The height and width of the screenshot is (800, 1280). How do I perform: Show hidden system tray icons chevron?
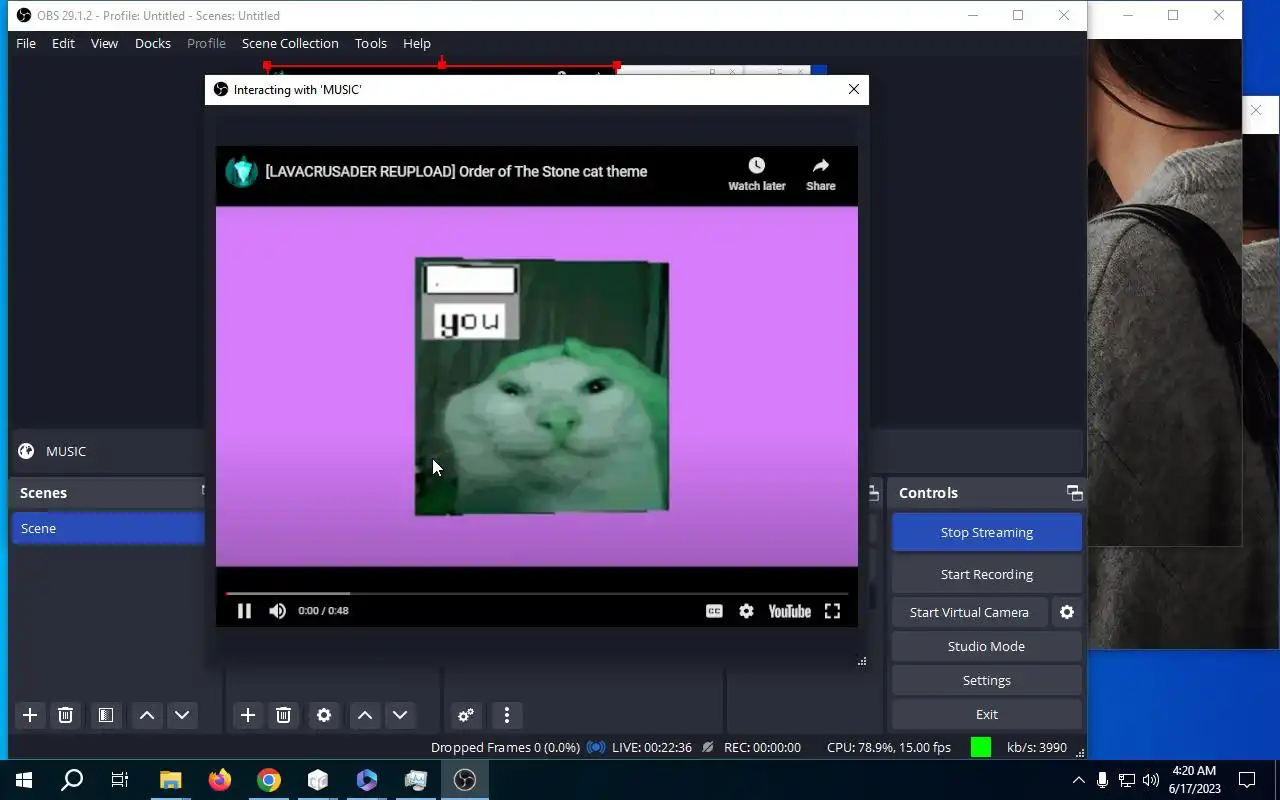pos(1078,780)
